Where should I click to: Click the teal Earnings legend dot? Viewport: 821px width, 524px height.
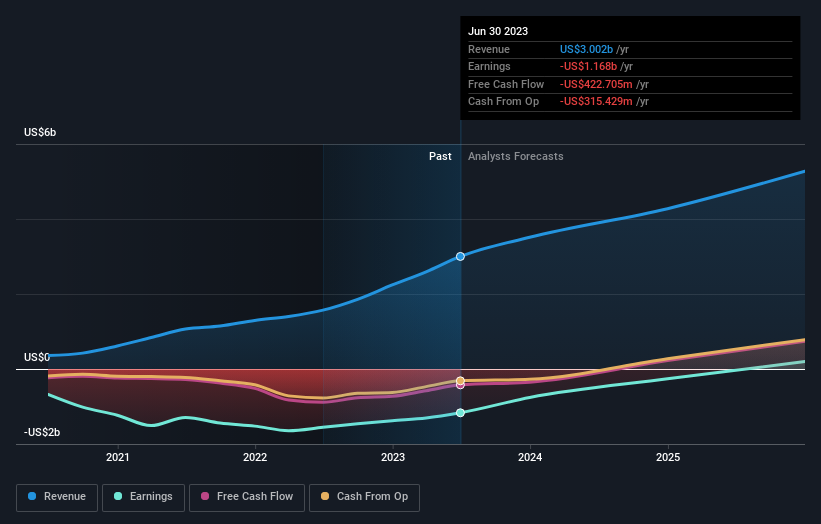click(x=118, y=496)
